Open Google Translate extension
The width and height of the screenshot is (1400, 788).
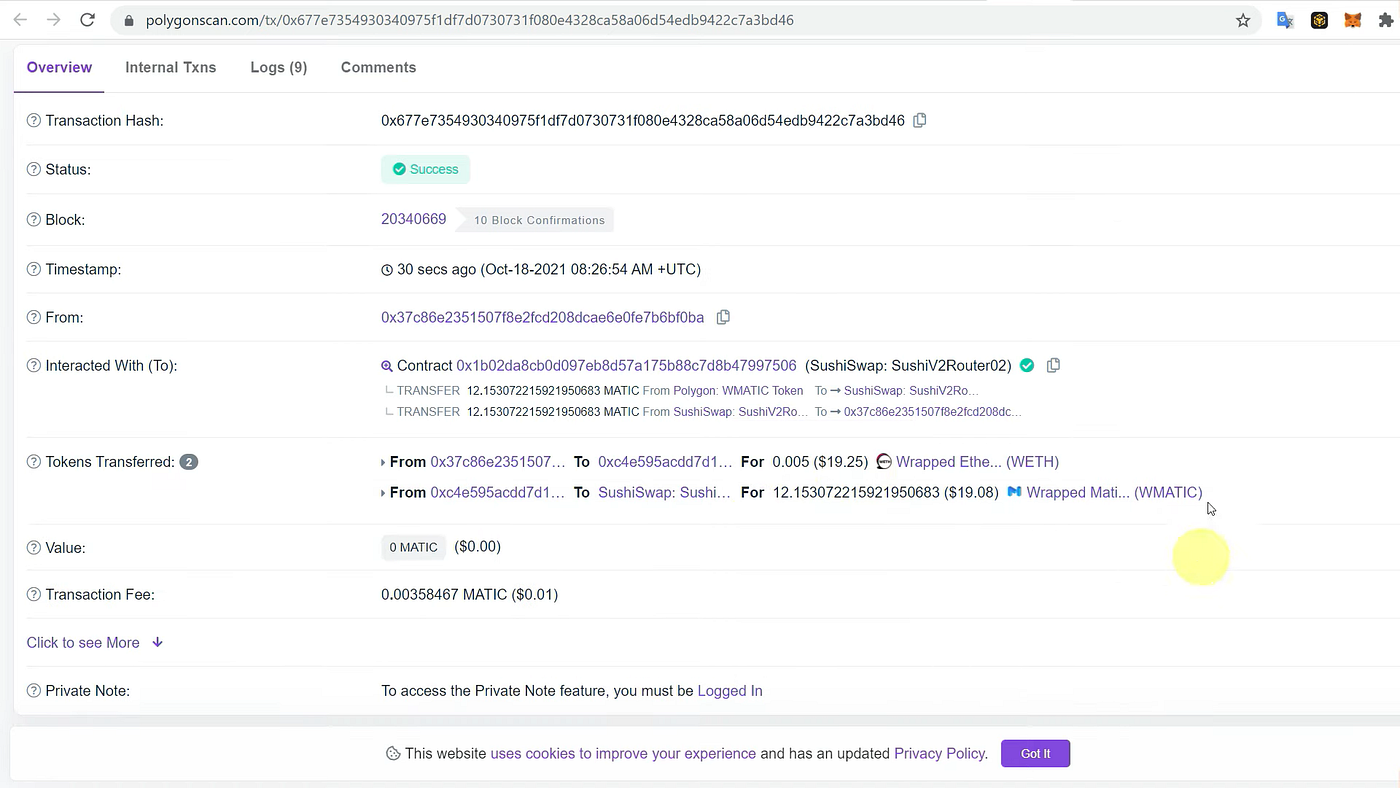pyautogui.click(x=1286, y=20)
